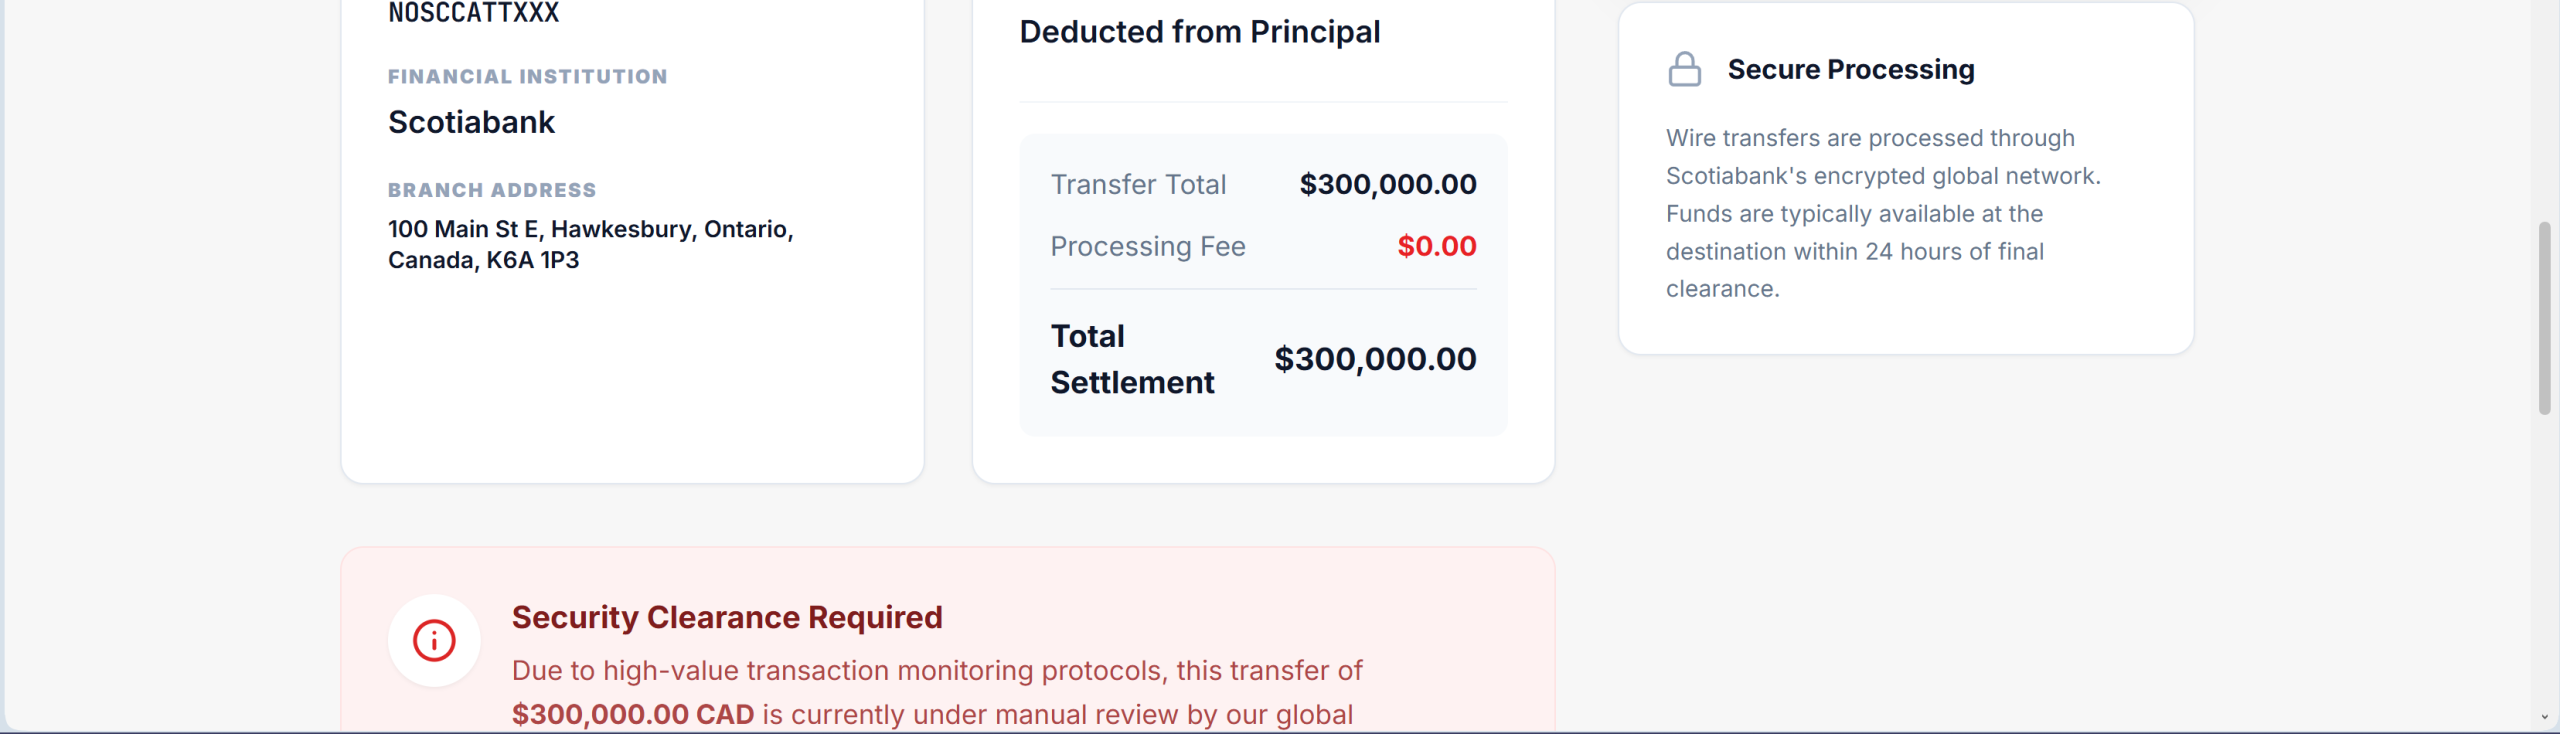Click the Total Settlement $300,000.00 amount
Viewport: 2560px width, 734px height.
(x=1375, y=359)
